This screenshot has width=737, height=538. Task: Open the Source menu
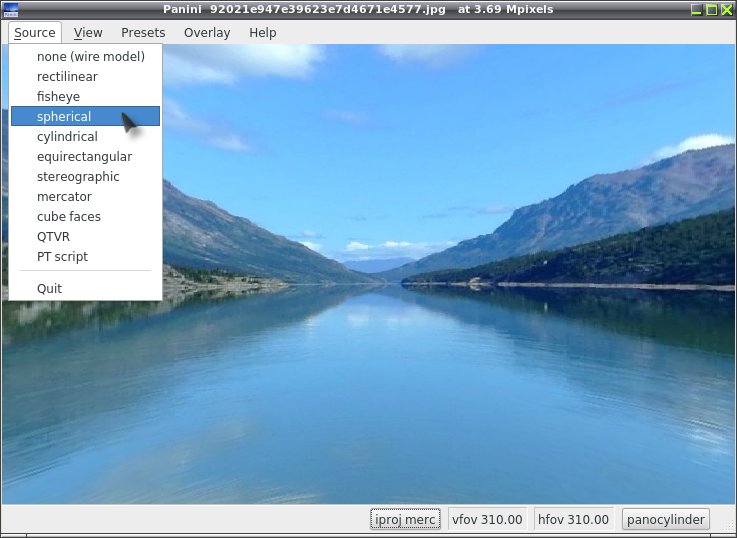click(34, 32)
